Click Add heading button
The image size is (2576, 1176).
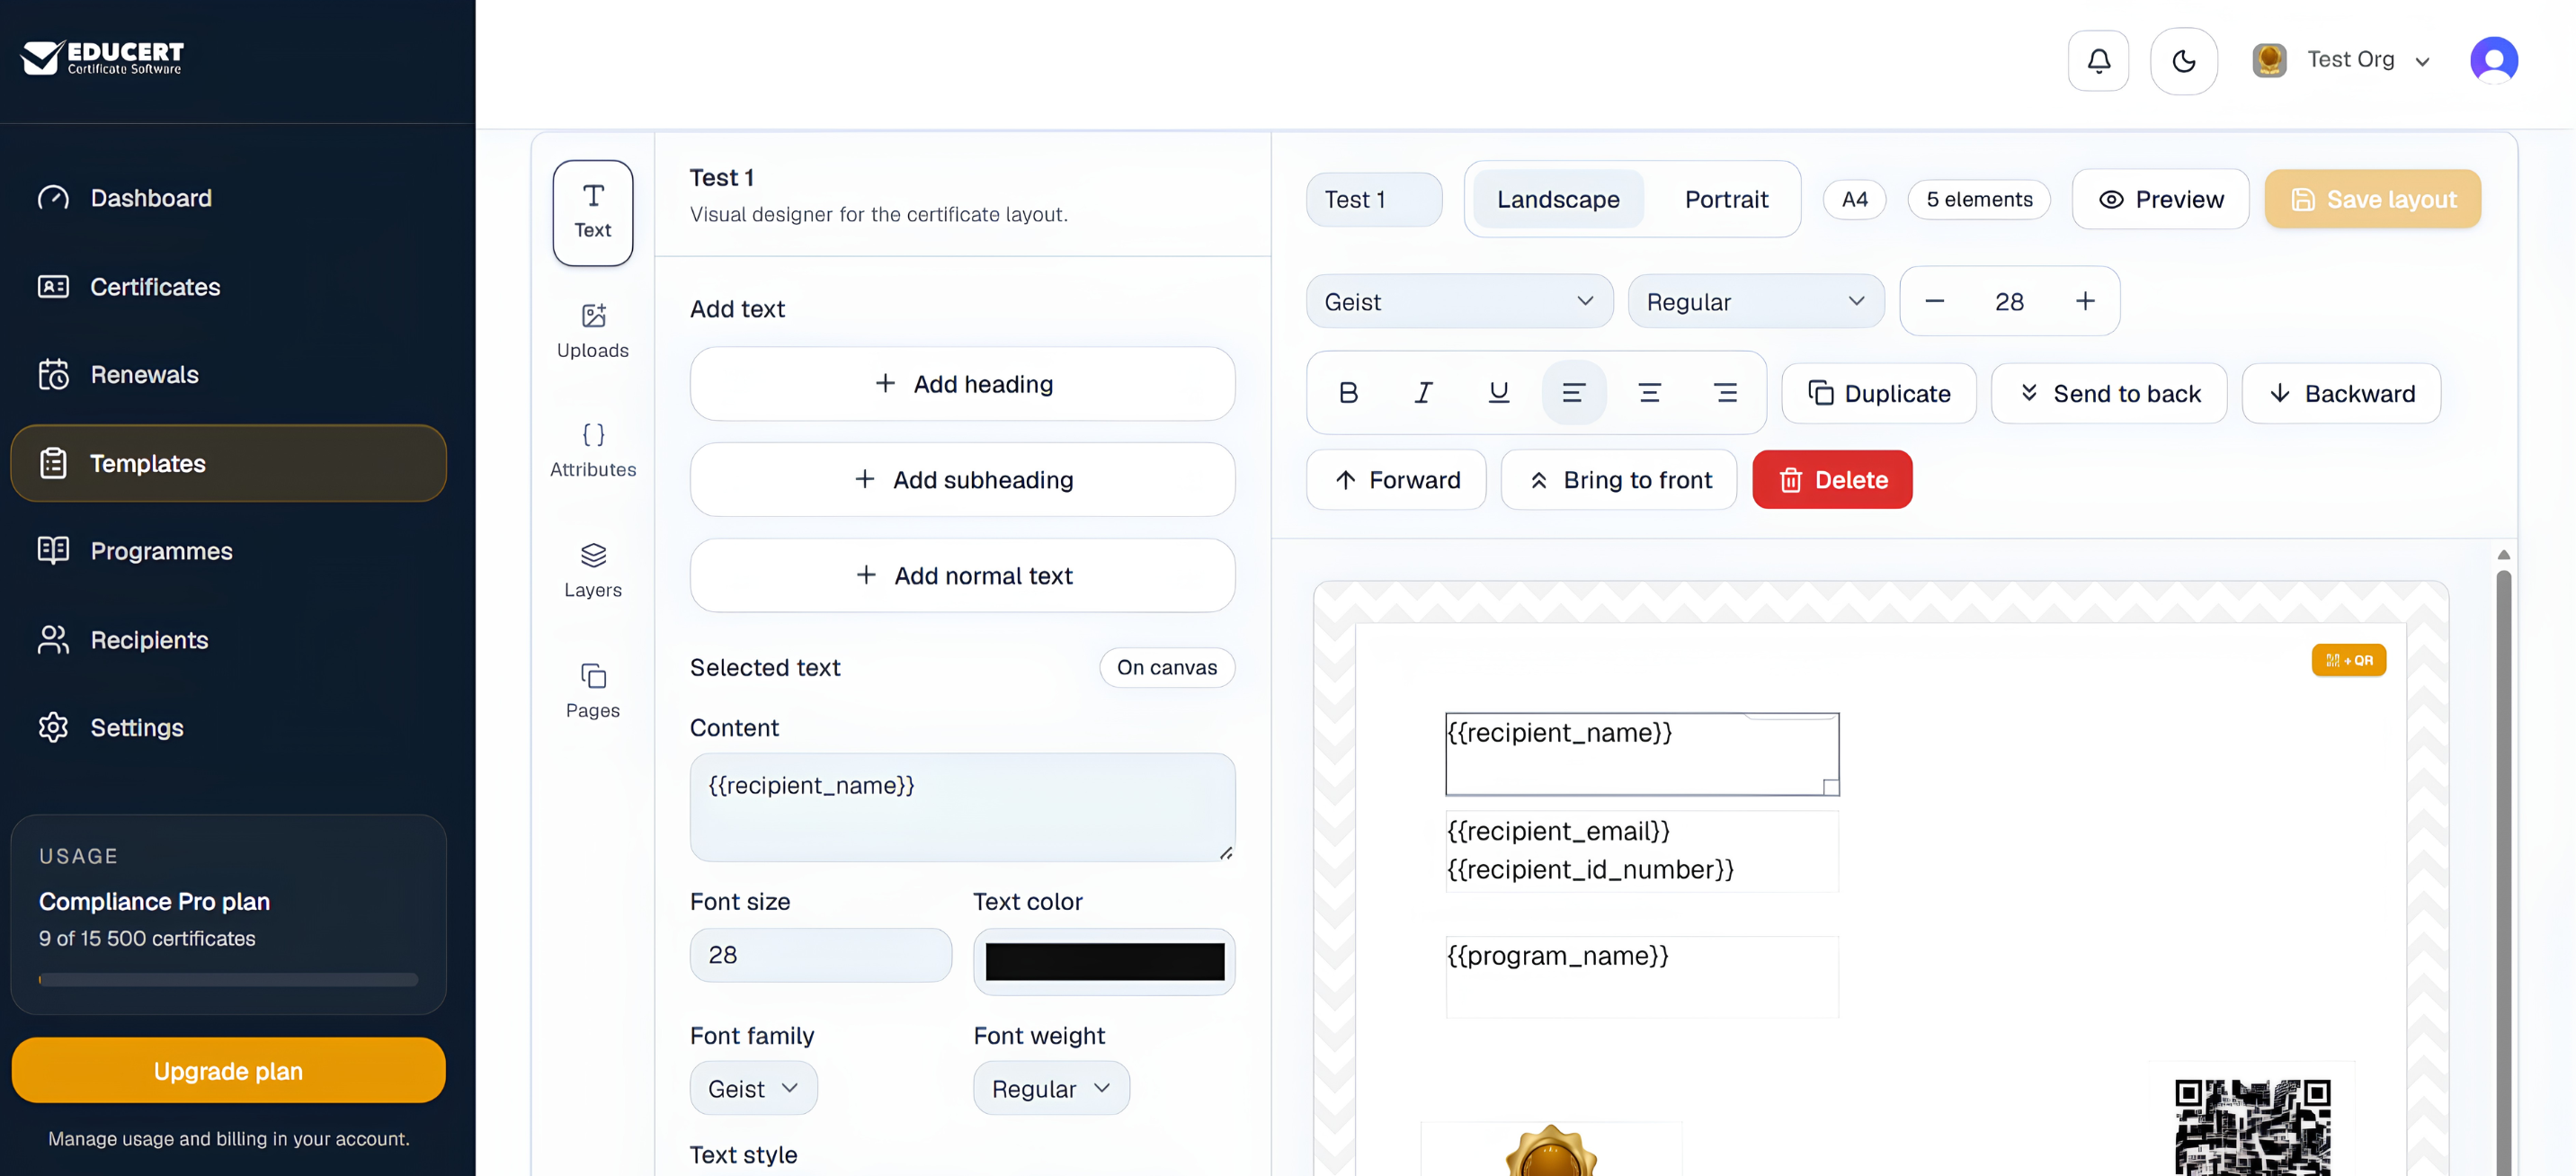[962, 384]
